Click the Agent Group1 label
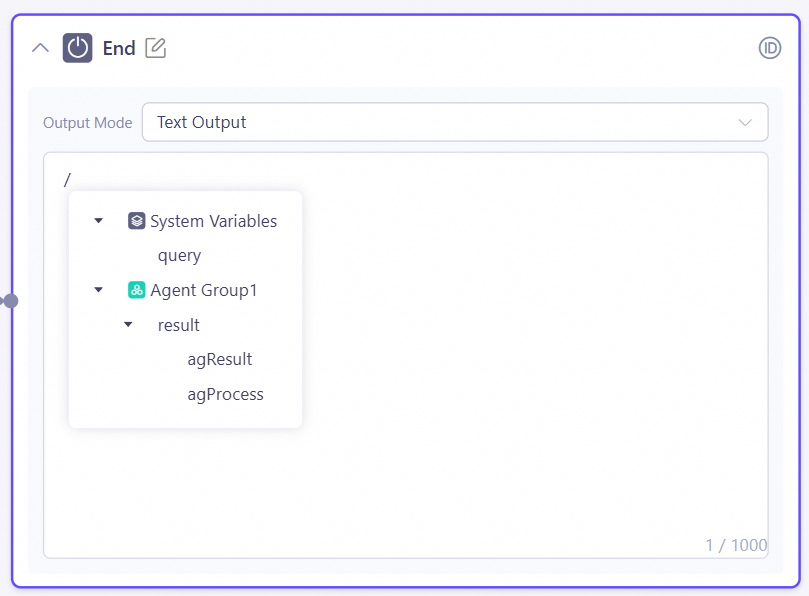Image resolution: width=809 pixels, height=596 pixels. point(203,290)
